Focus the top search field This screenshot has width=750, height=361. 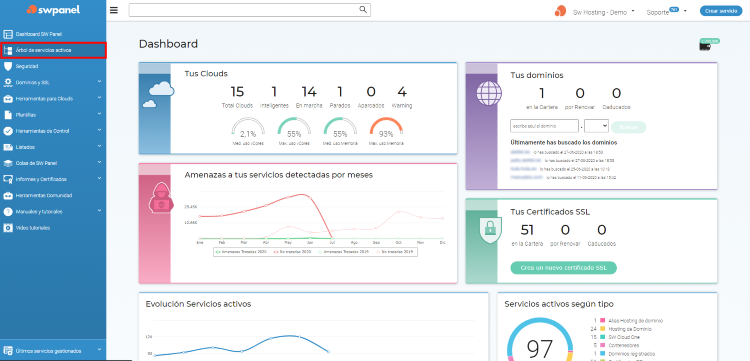point(249,10)
